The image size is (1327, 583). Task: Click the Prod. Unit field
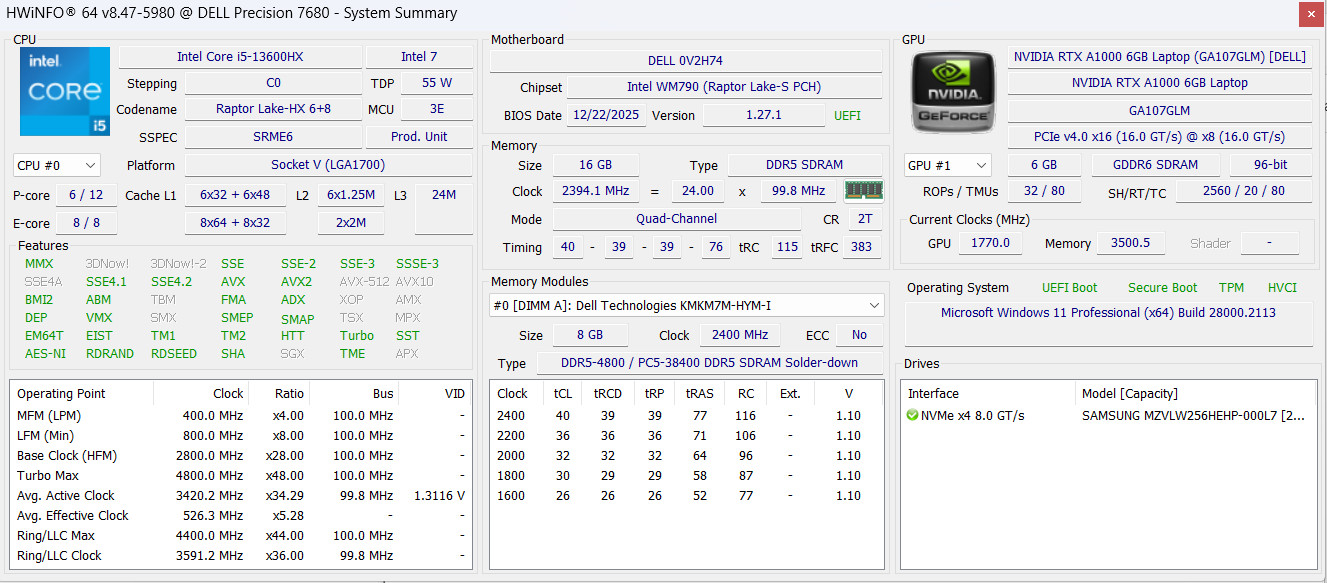(419, 136)
